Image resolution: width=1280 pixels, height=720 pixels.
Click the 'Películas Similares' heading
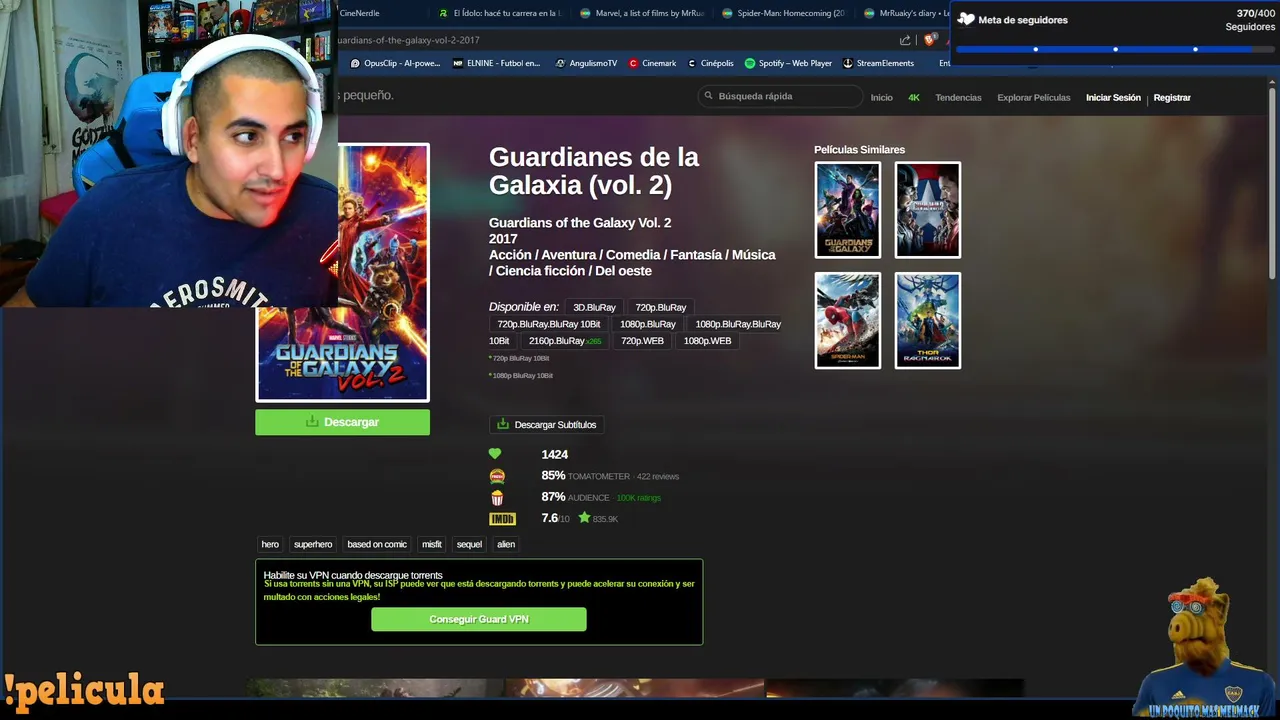[859, 150]
